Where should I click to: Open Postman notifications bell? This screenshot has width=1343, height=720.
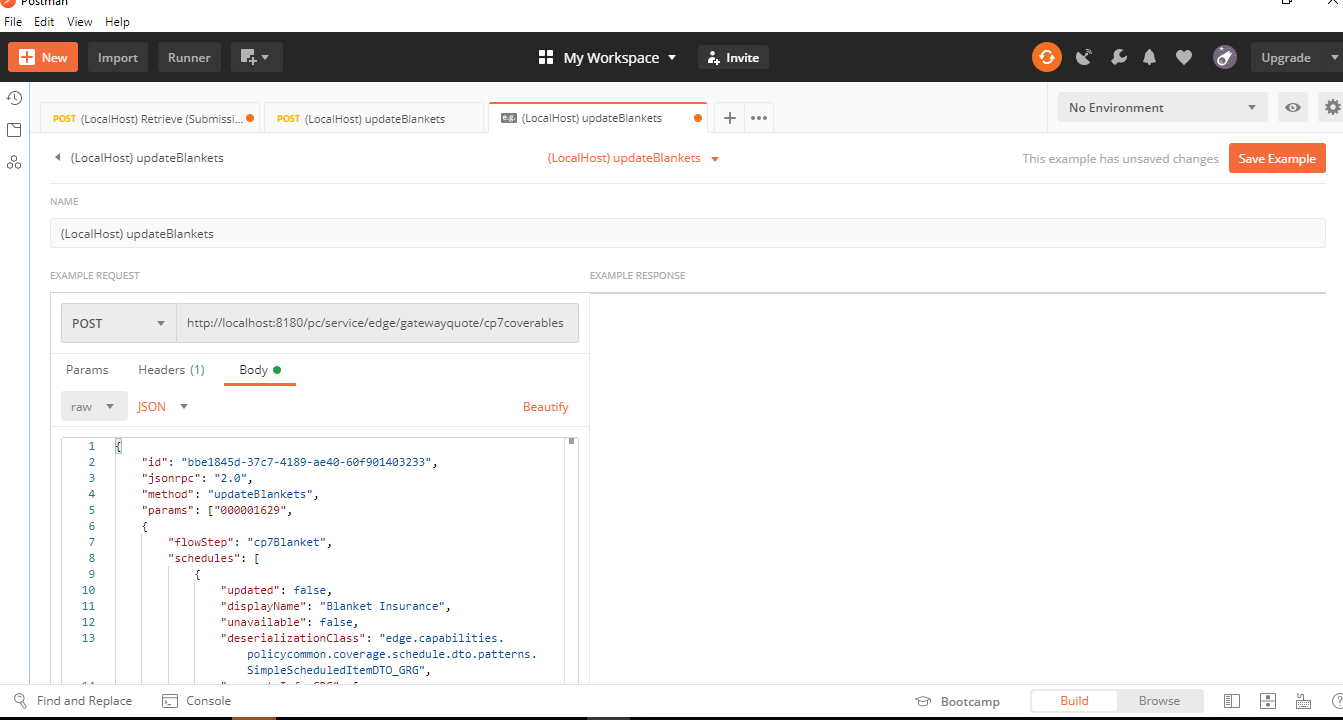pyautogui.click(x=1149, y=57)
